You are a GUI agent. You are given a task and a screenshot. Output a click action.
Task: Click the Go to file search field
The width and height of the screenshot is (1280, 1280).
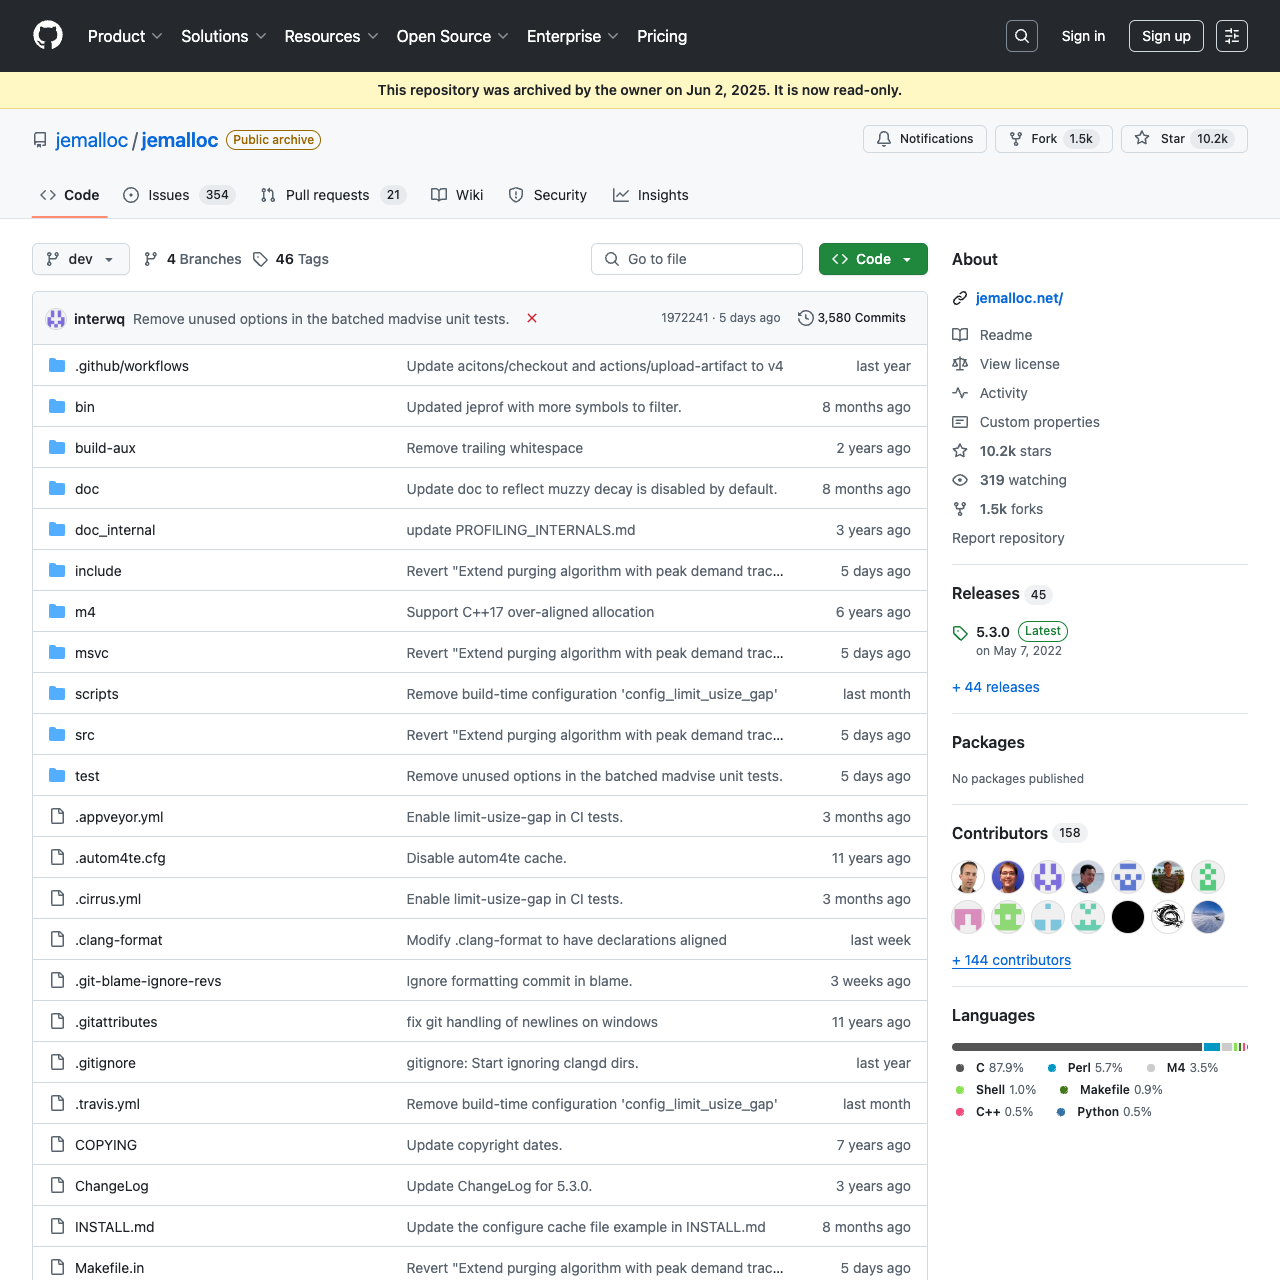point(697,259)
